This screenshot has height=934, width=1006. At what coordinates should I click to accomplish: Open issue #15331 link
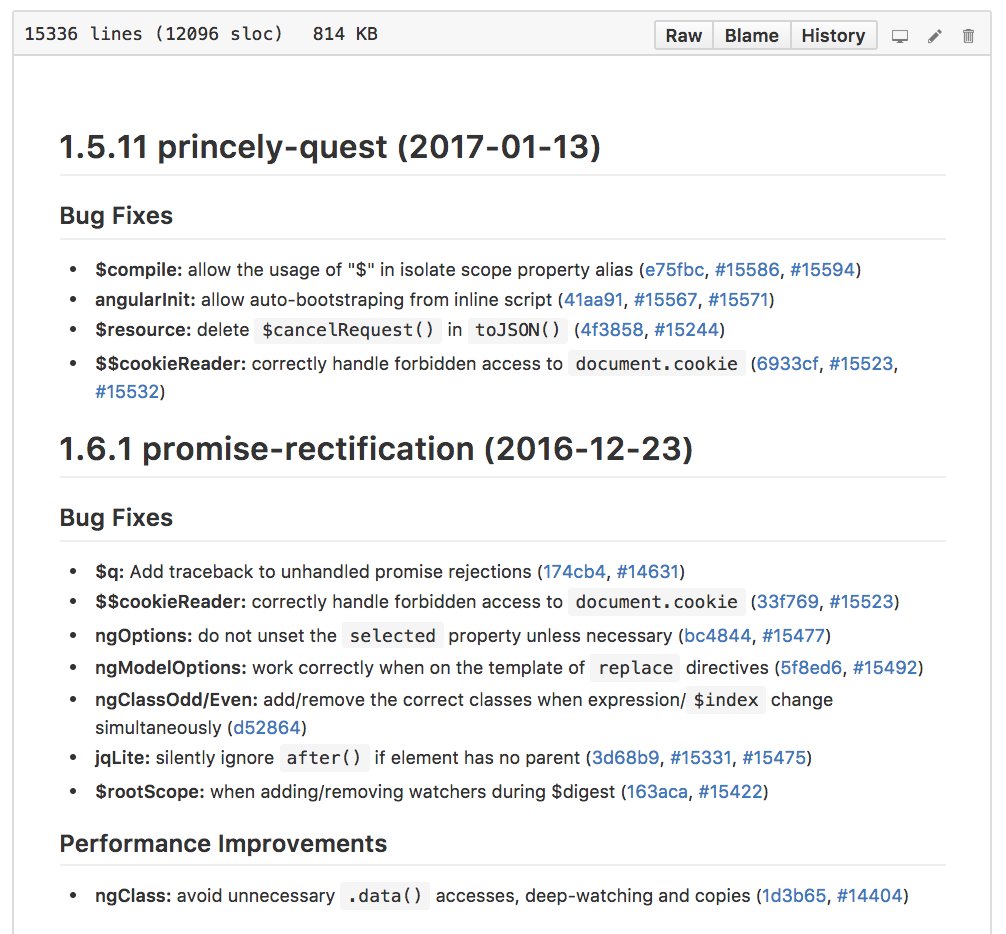[701, 758]
